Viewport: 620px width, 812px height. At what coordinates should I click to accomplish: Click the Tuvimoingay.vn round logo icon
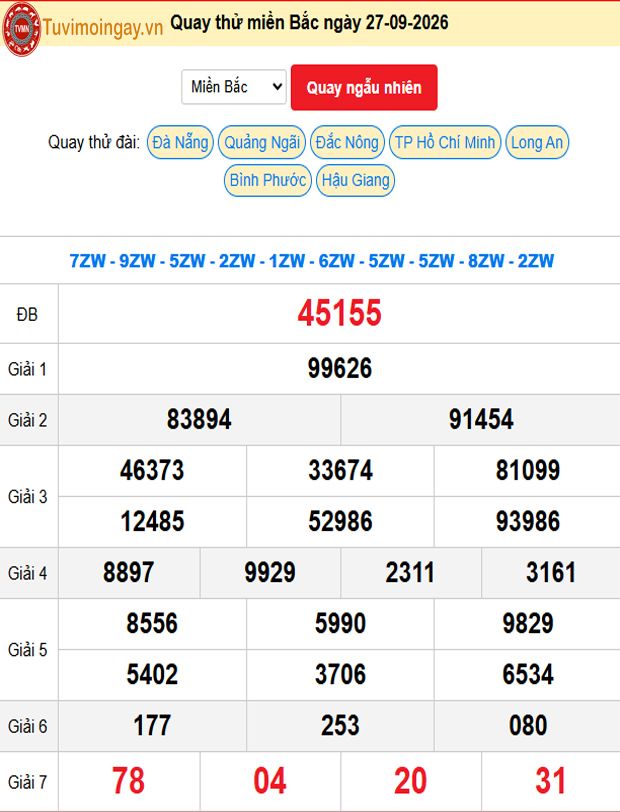21,28
